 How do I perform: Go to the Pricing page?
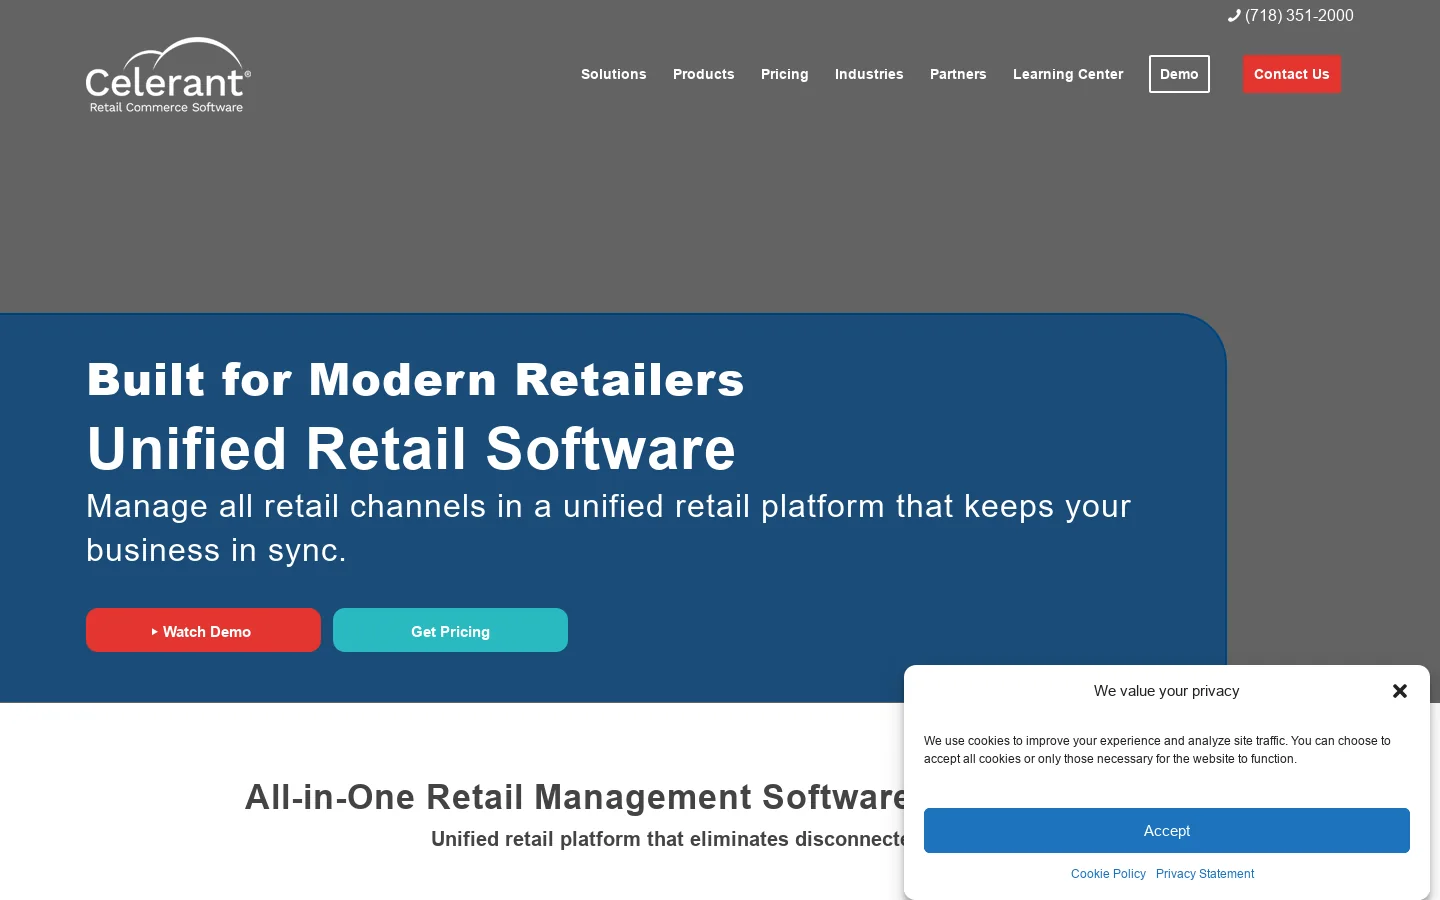pos(785,74)
